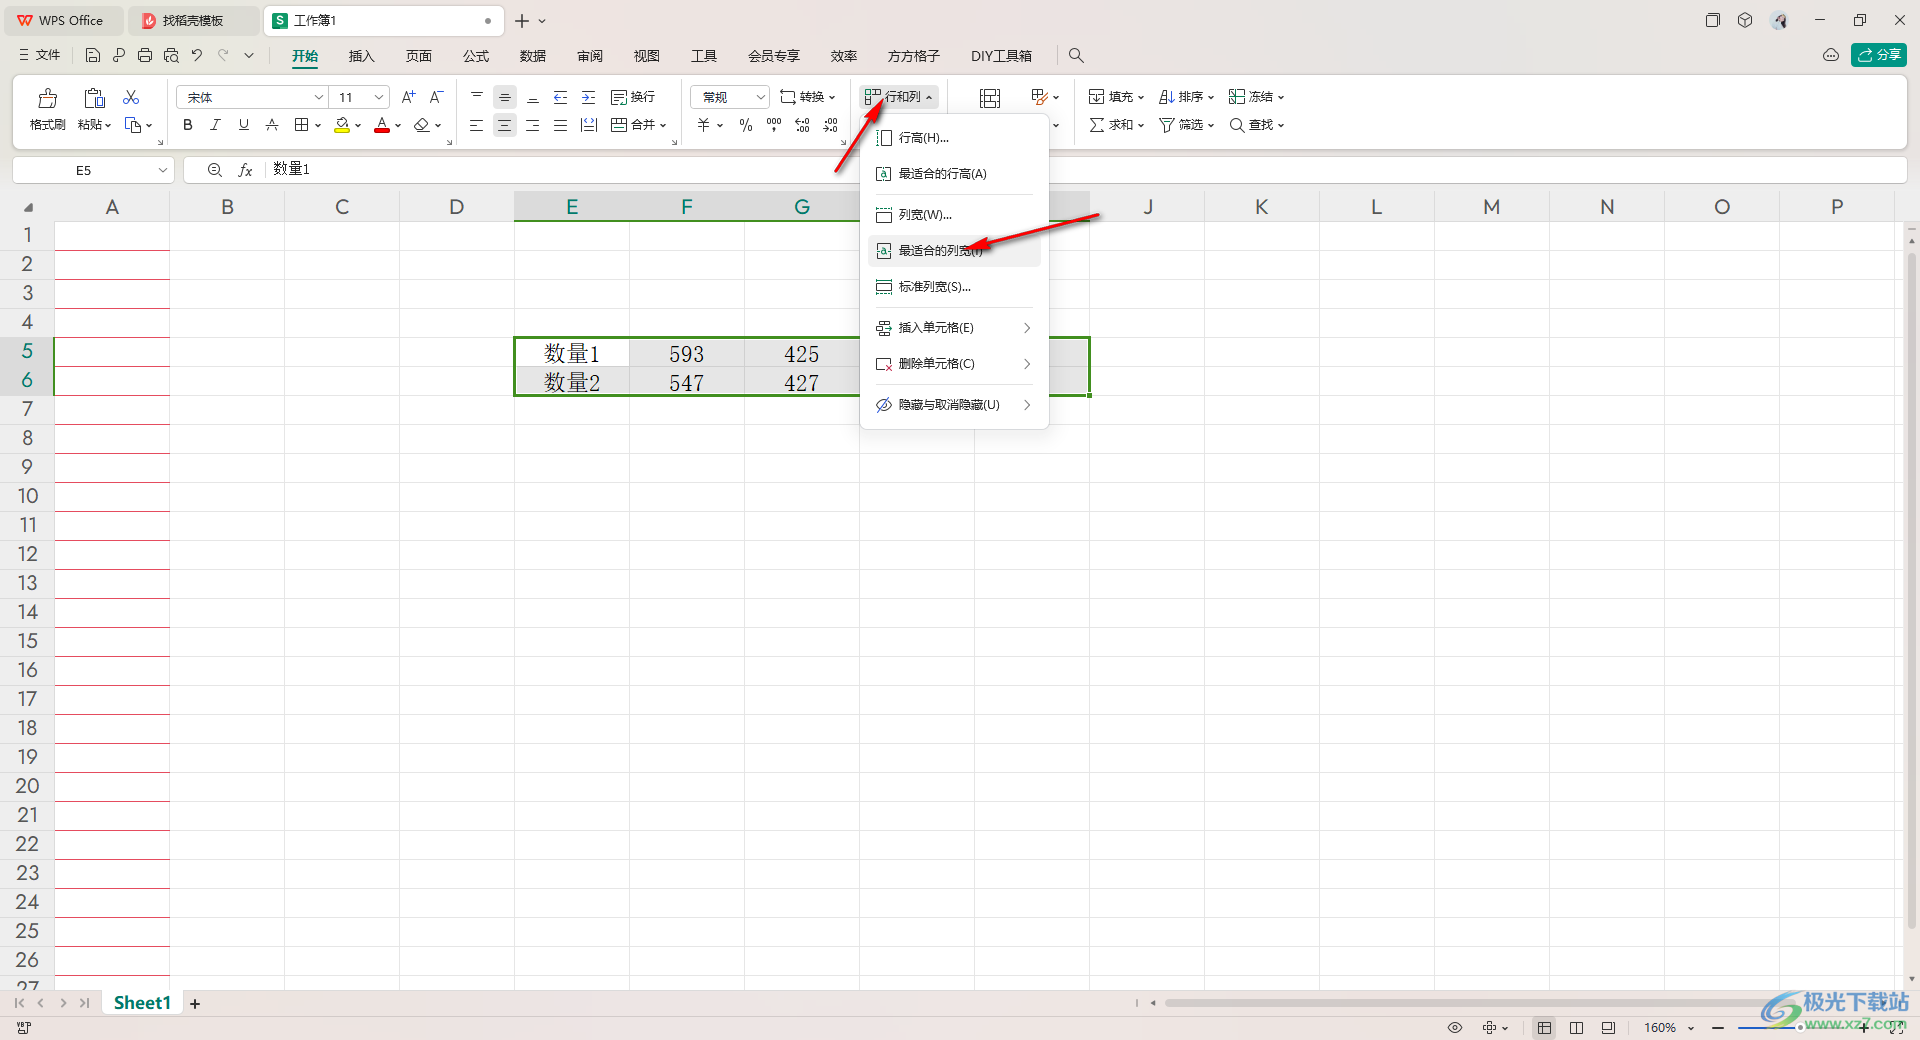The width and height of the screenshot is (1920, 1040).
Task: Click the 合并 merge cells button
Action: pyautogui.click(x=638, y=125)
